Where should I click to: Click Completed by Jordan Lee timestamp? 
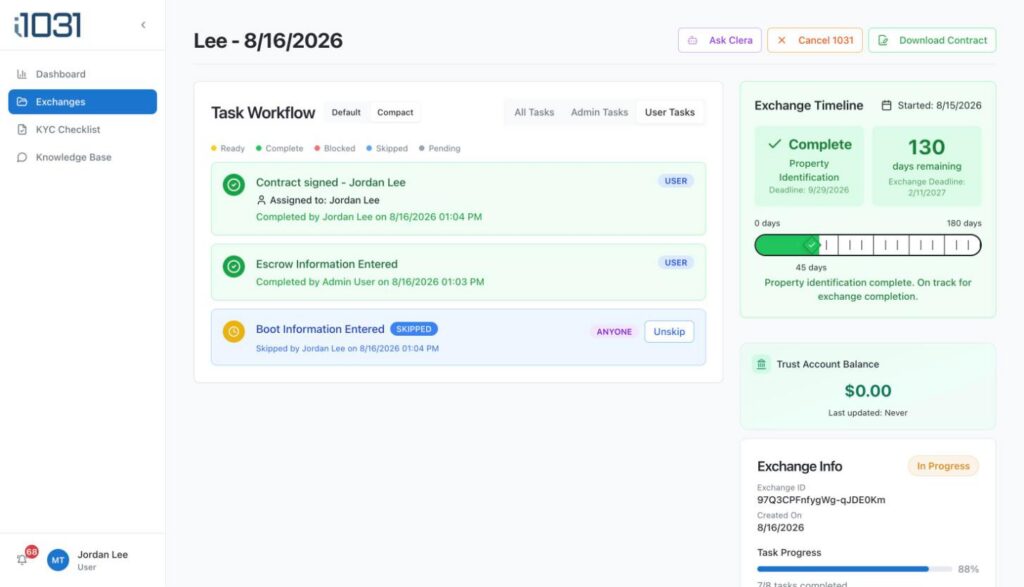pyautogui.click(x=369, y=217)
